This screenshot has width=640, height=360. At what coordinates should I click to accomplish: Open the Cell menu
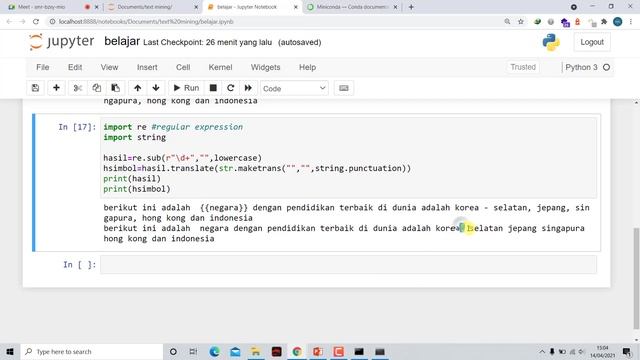pos(183,67)
